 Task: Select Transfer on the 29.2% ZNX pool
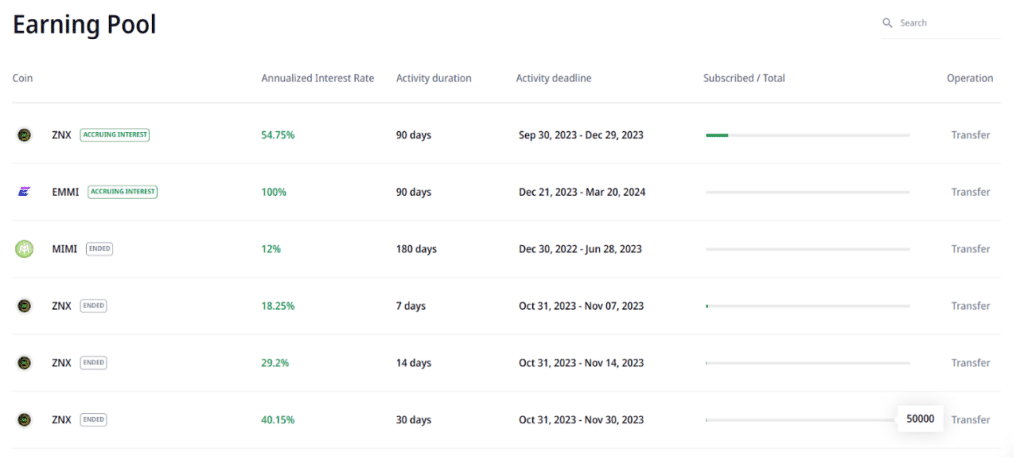point(970,363)
